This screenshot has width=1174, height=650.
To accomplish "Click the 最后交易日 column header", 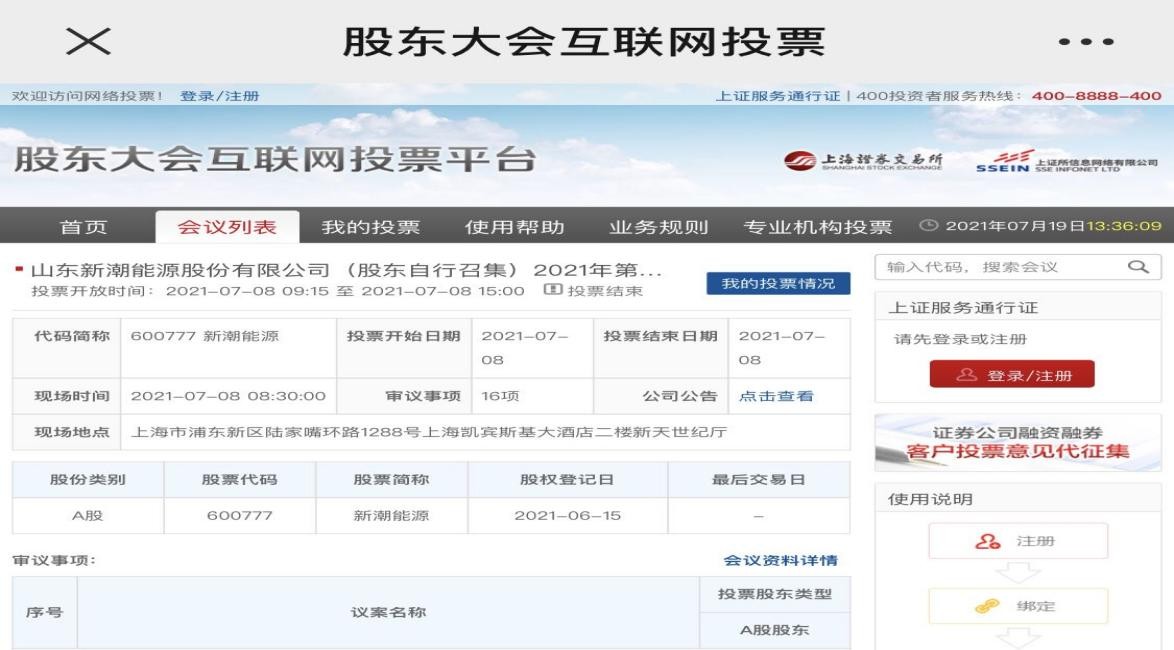I will (x=758, y=479).
